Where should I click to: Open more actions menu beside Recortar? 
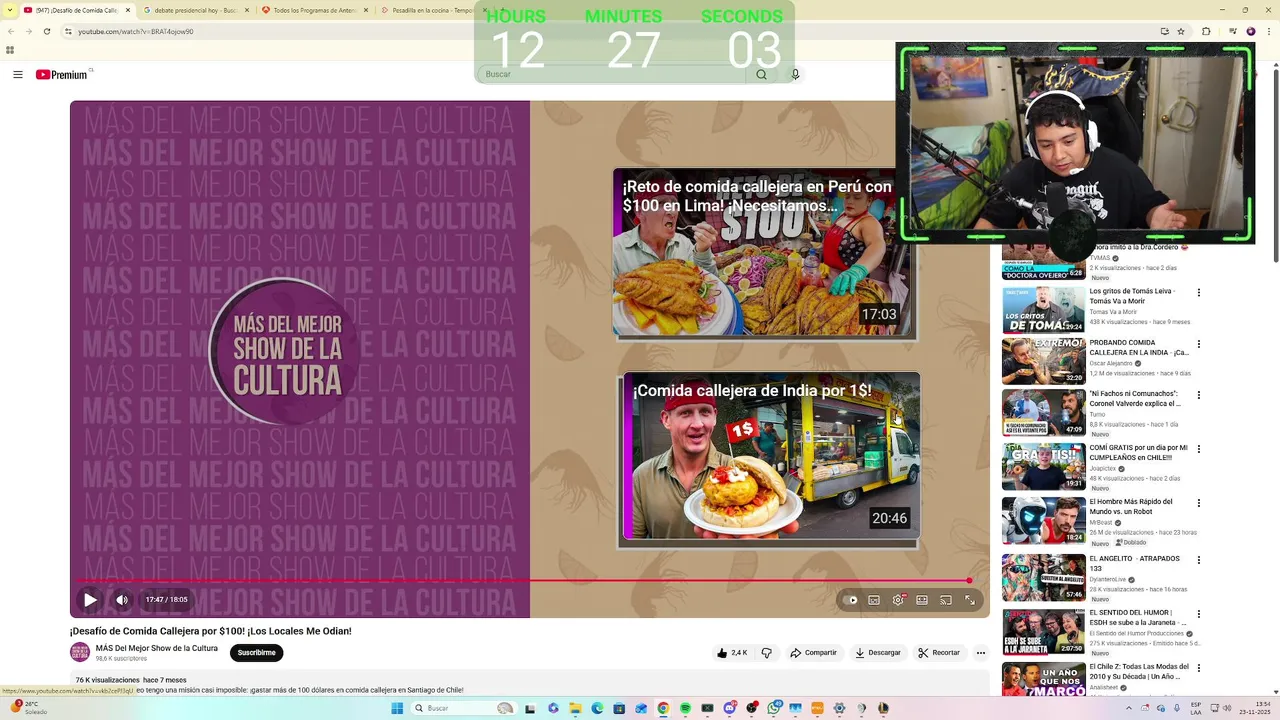[x=981, y=653]
